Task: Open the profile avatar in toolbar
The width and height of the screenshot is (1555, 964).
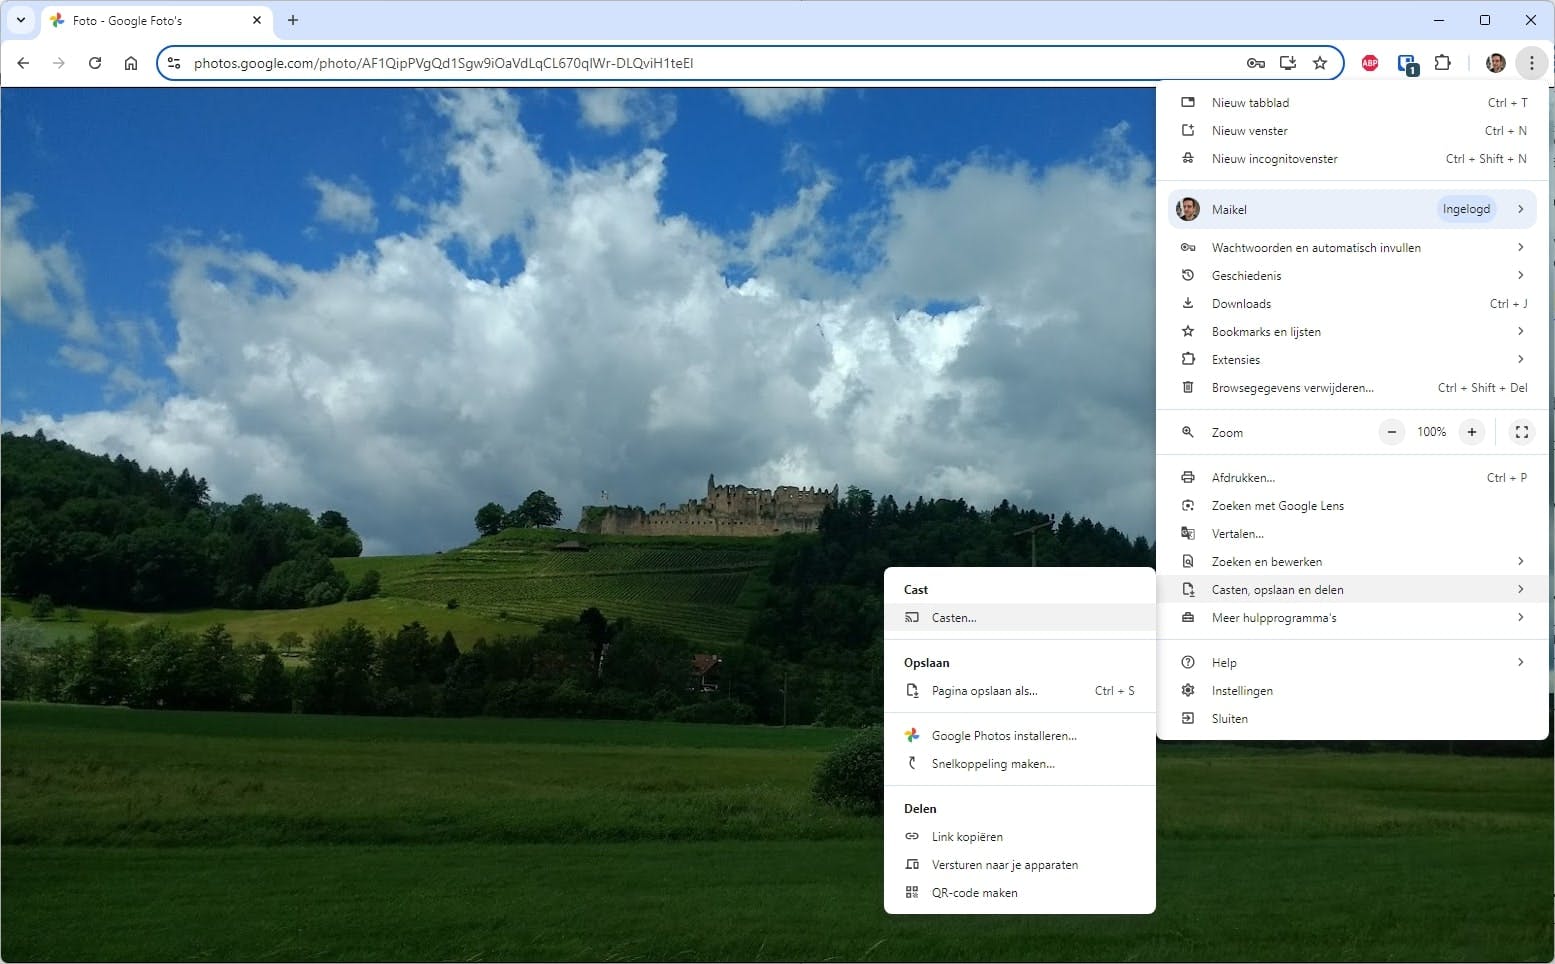Action: 1496,63
